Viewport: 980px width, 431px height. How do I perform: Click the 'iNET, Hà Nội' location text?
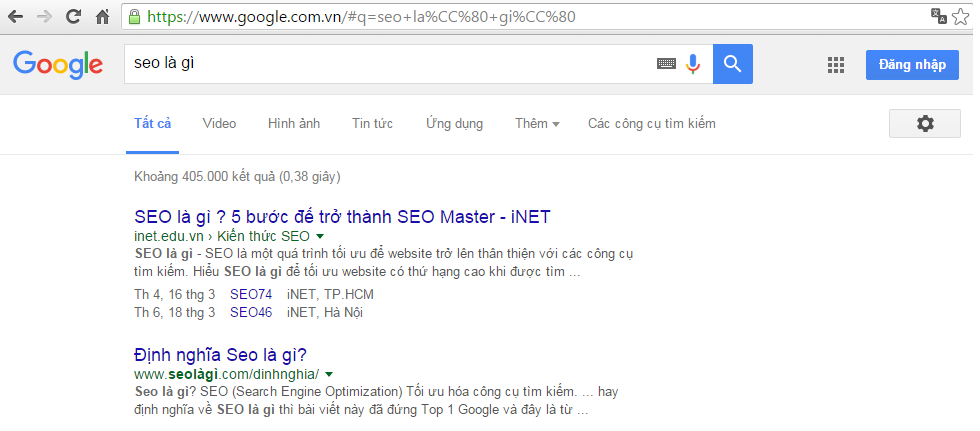324,312
